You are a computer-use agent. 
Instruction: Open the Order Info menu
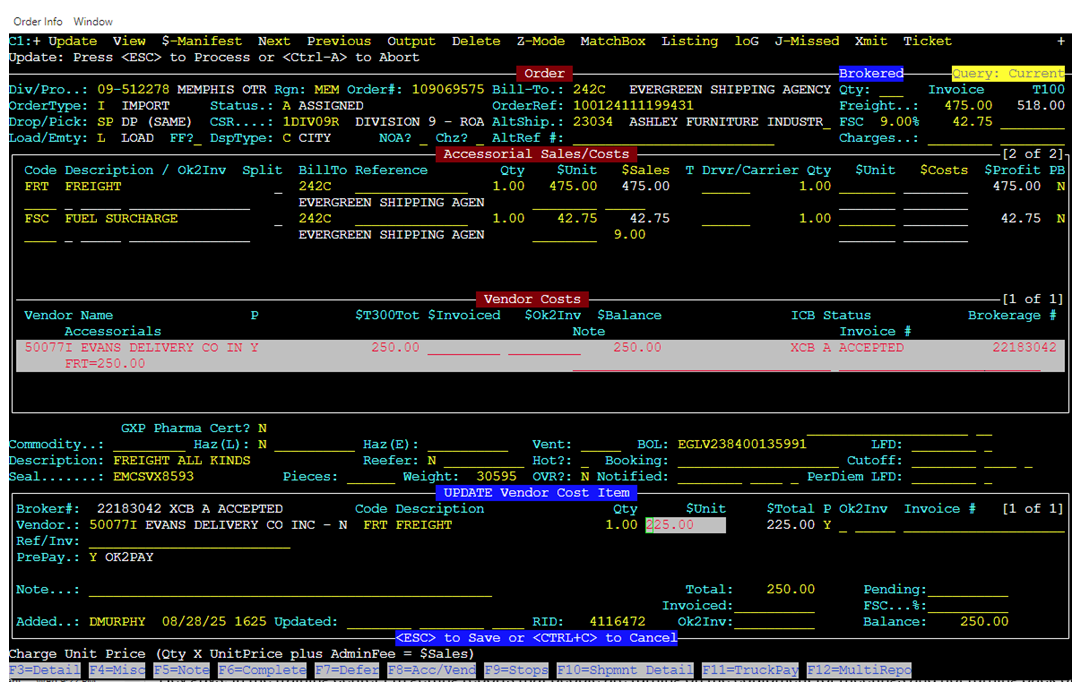(39, 21)
